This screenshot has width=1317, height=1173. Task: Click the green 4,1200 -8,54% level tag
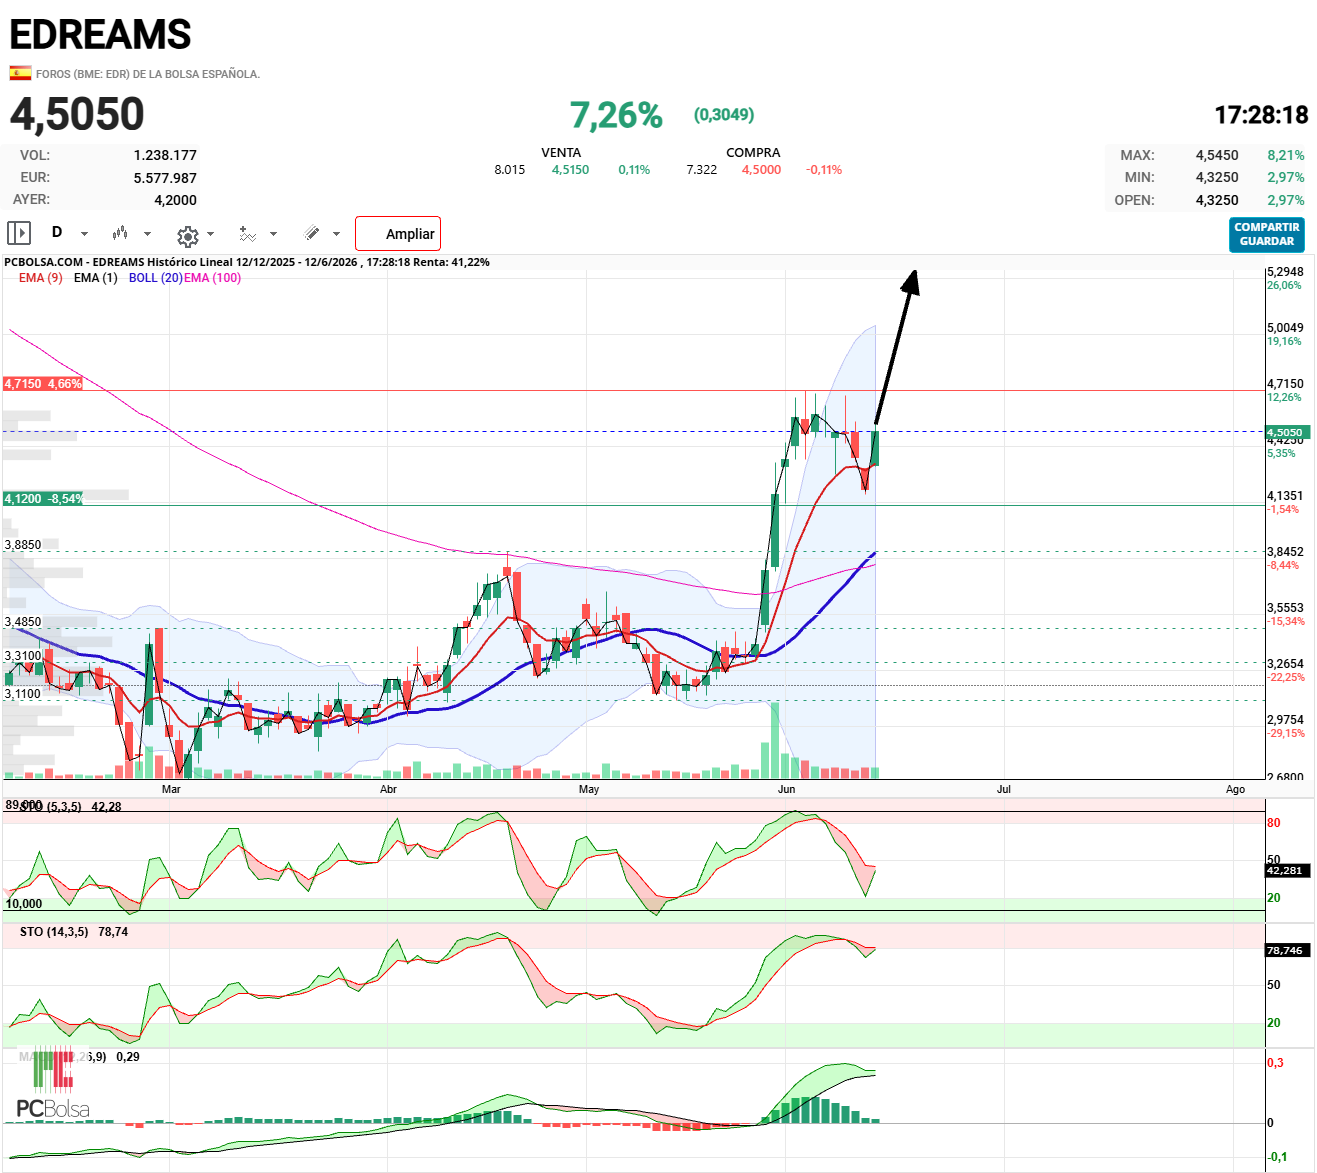click(43, 499)
